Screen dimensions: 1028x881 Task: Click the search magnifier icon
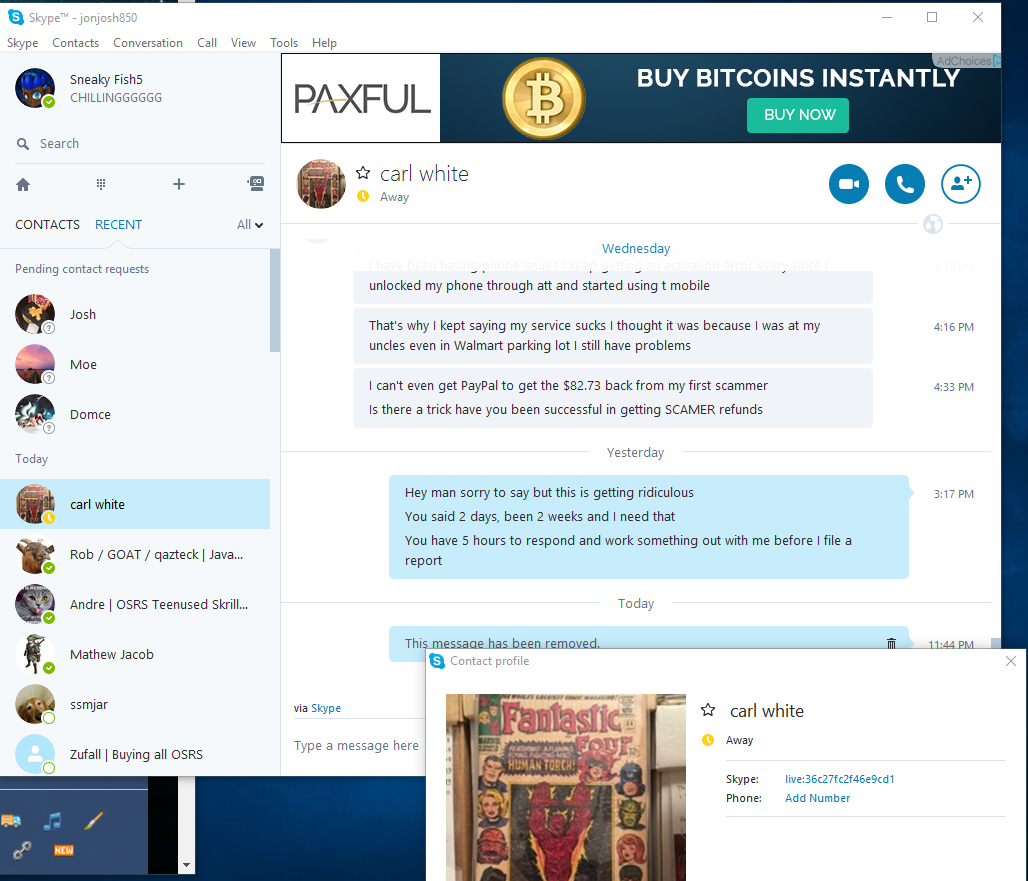click(23, 144)
